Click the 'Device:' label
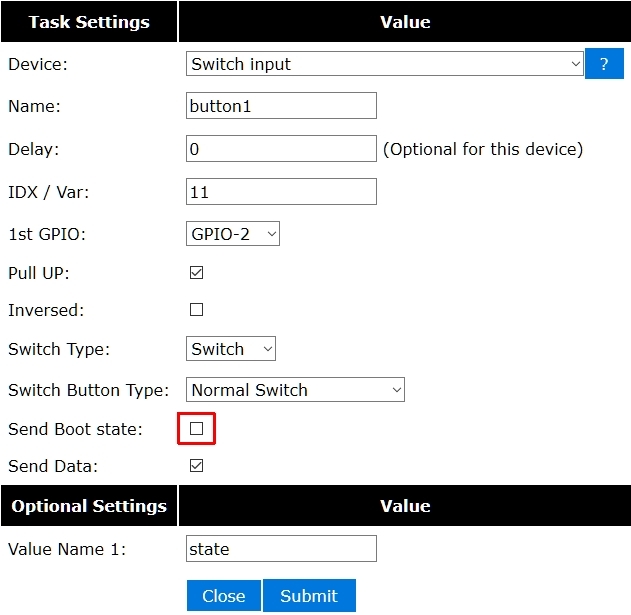Screen dimensions: 631x615 click(38, 64)
